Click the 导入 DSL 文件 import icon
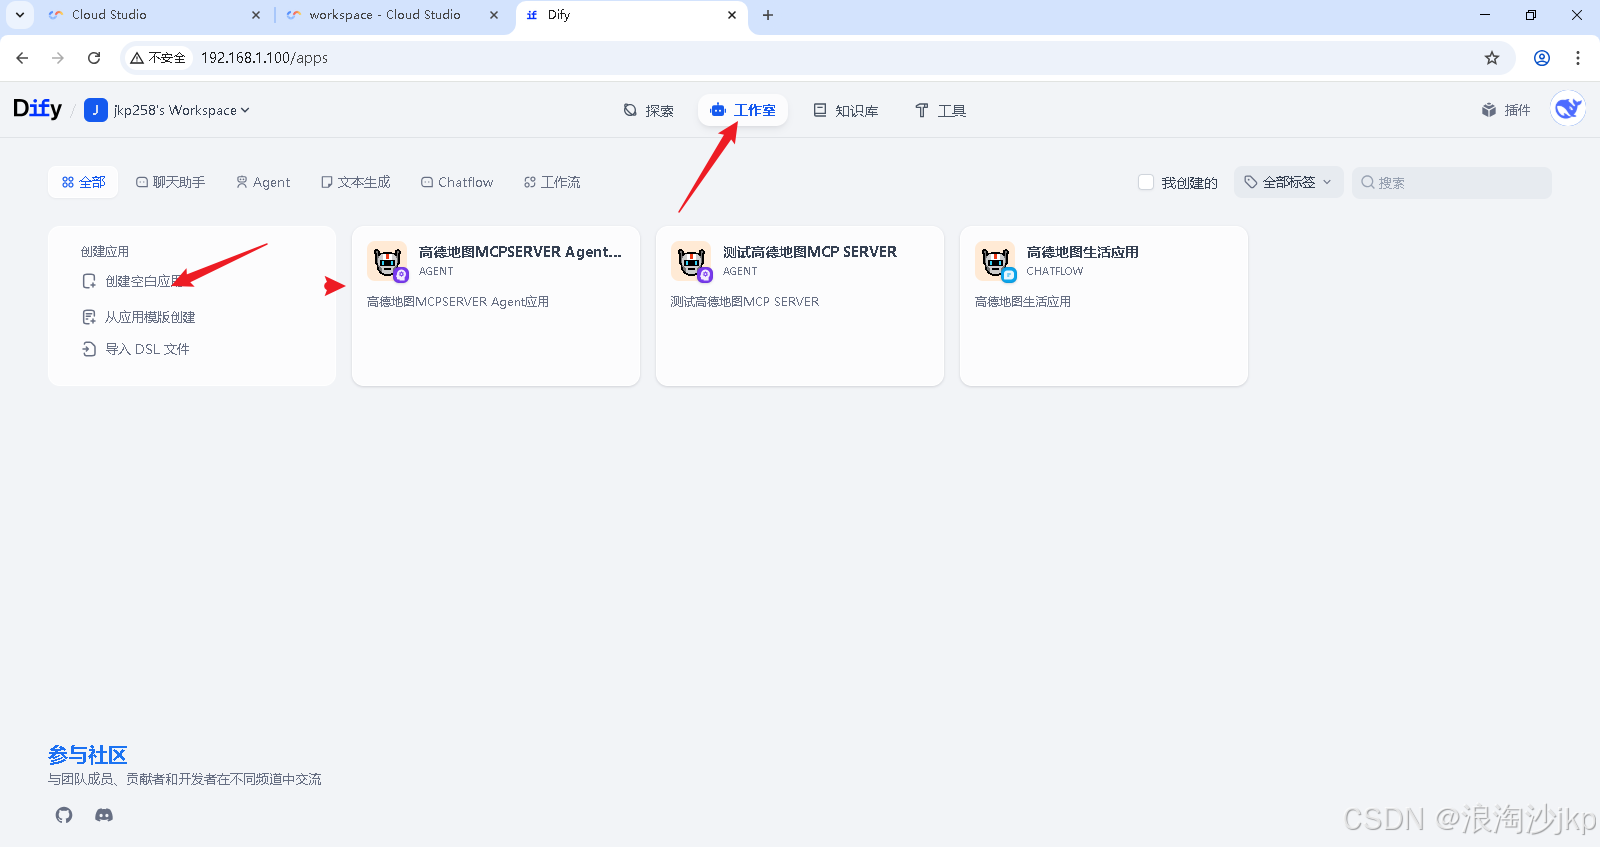The image size is (1600, 847). (89, 349)
